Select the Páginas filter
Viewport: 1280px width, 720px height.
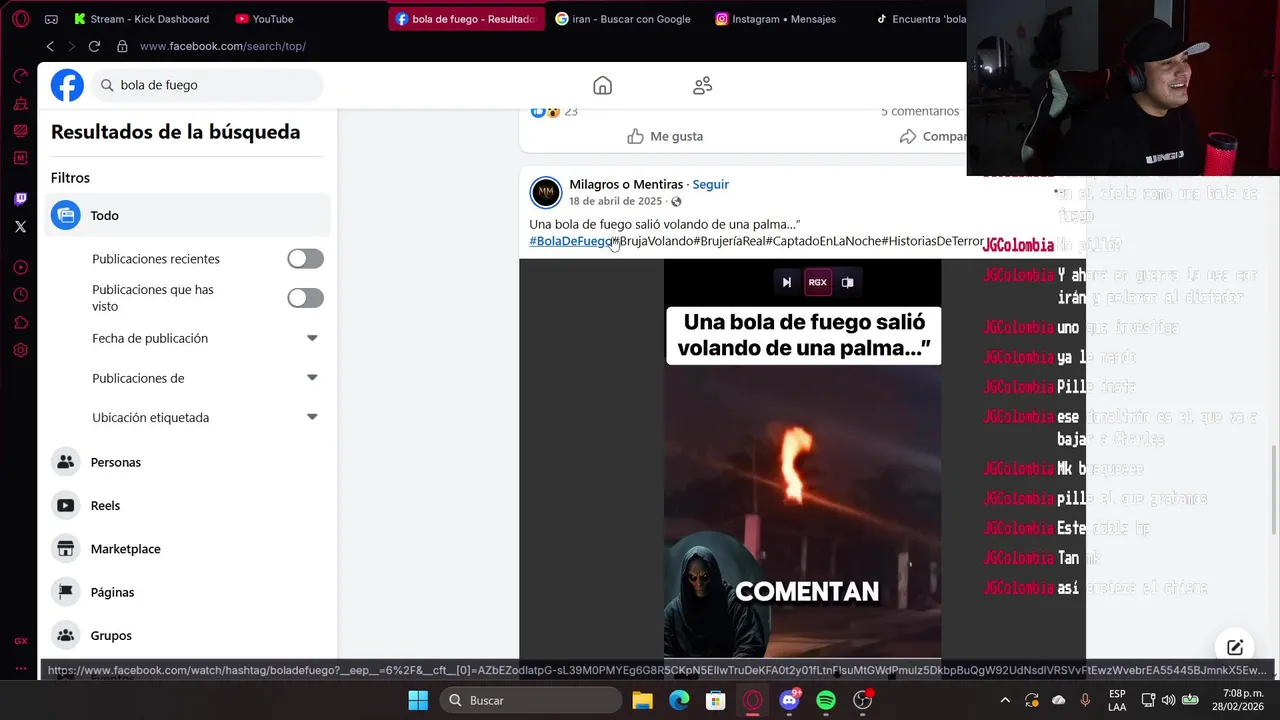(187, 592)
